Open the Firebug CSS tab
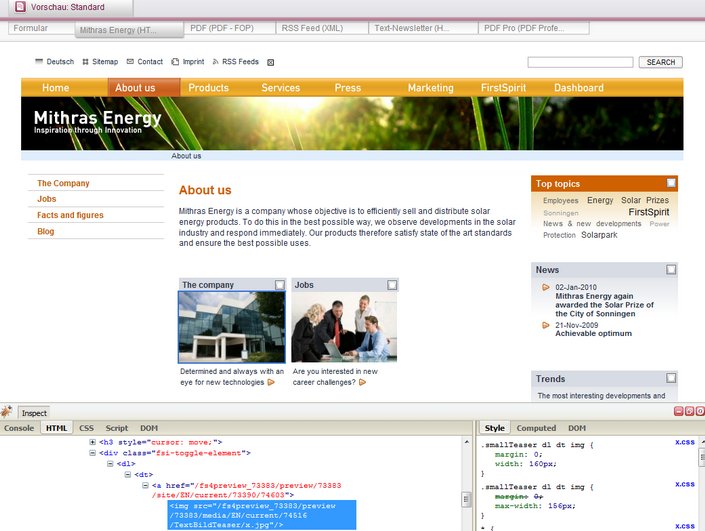This screenshot has width=705, height=531. coord(86,428)
